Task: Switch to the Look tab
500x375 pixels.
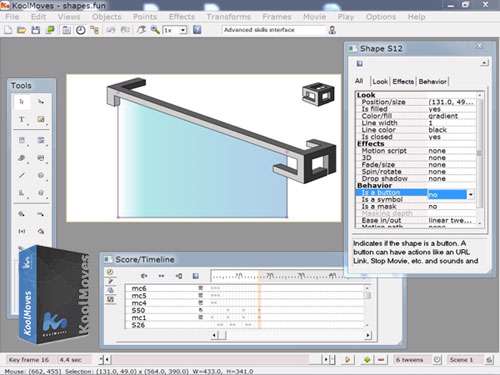Action: [380, 82]
